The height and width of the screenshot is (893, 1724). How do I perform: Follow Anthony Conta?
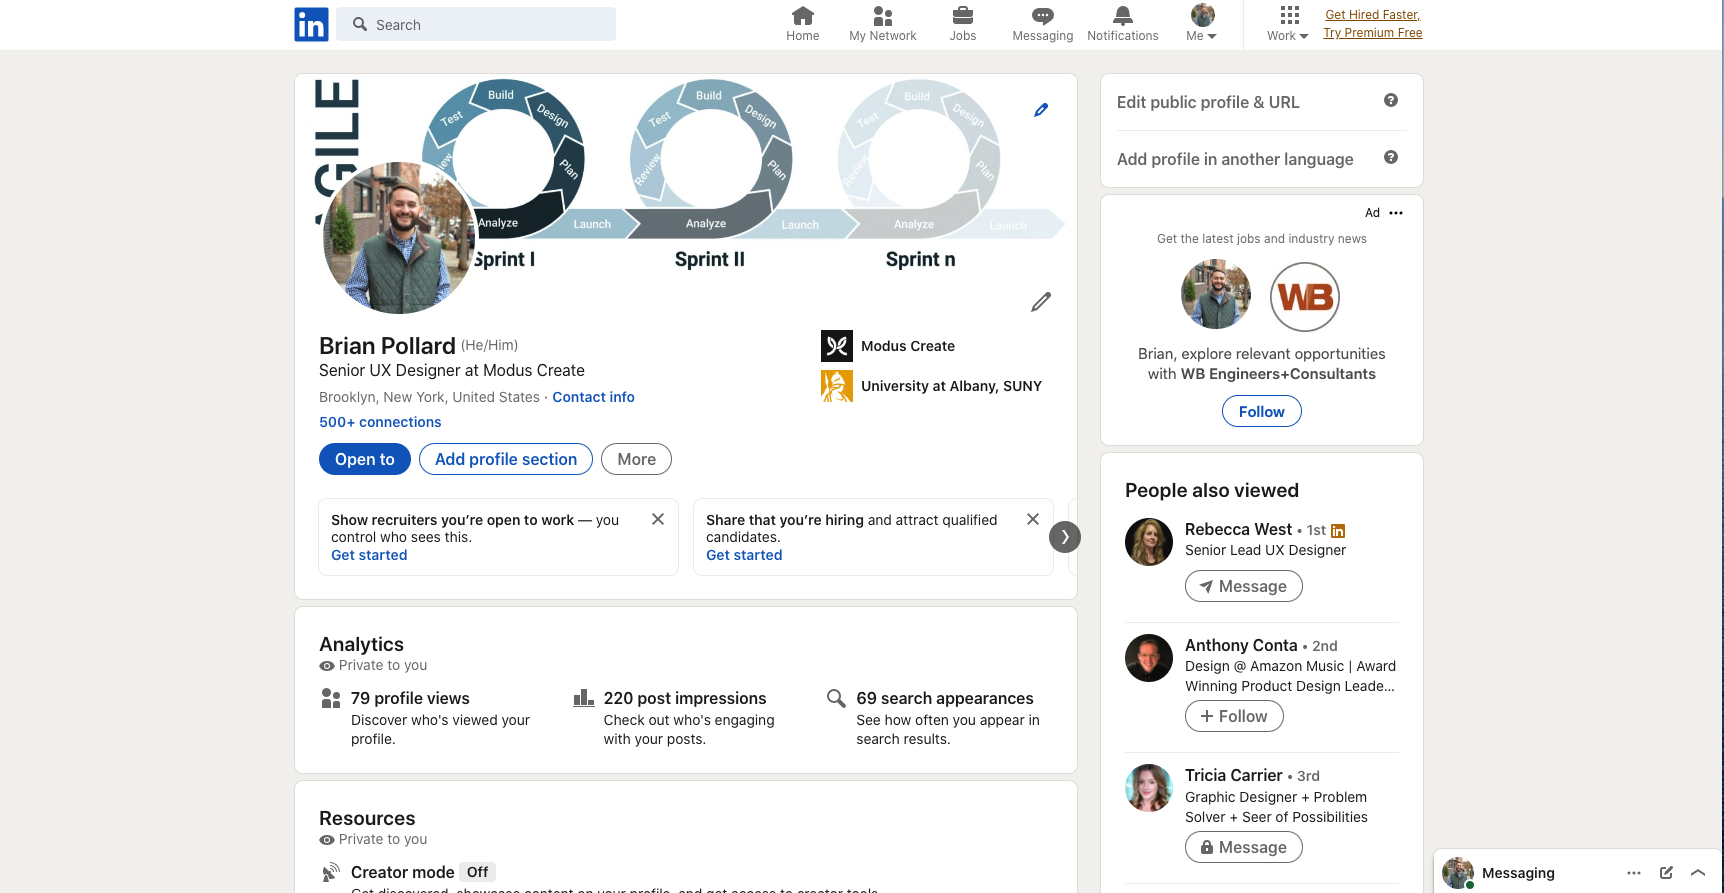[1234, 716]
